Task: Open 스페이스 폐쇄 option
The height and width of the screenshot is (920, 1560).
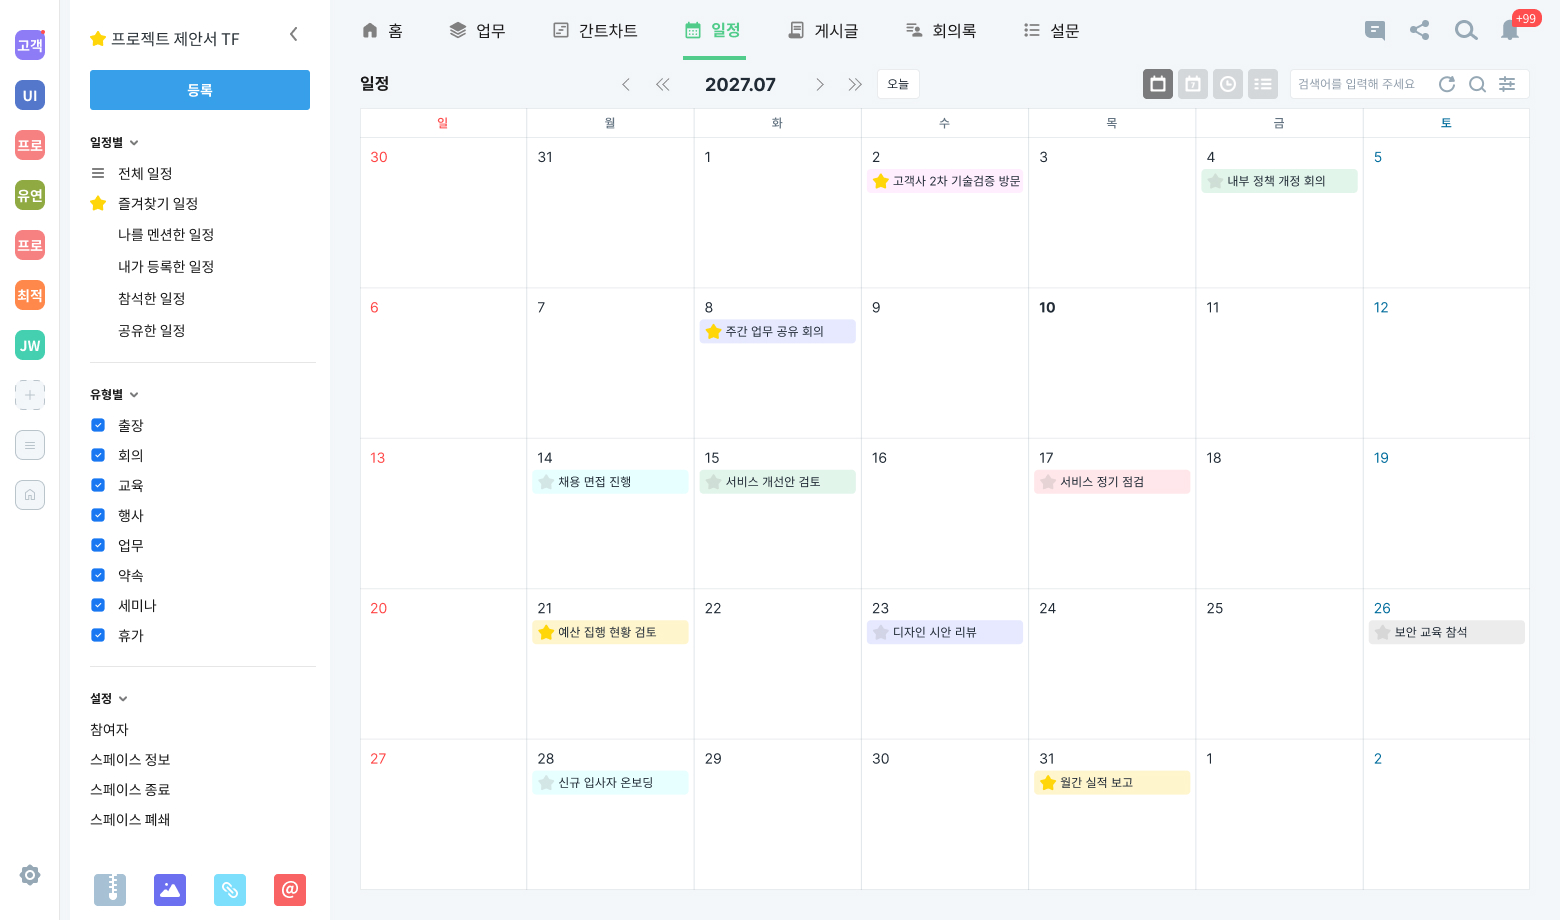Action: point(130,819)
